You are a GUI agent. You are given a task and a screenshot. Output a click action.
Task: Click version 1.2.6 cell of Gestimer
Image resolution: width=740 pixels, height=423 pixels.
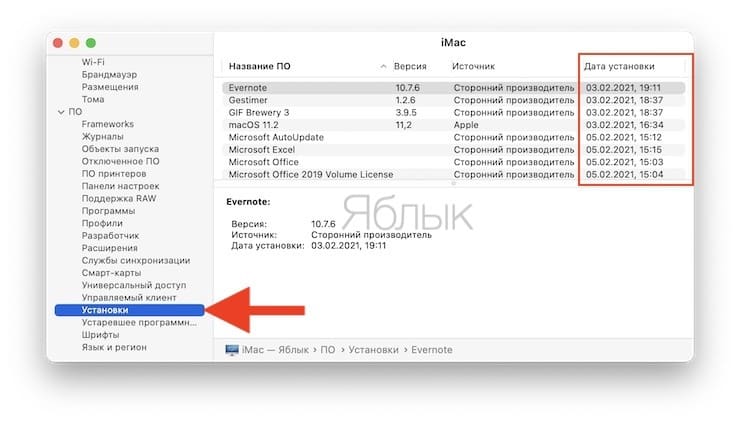coord(405,100)
